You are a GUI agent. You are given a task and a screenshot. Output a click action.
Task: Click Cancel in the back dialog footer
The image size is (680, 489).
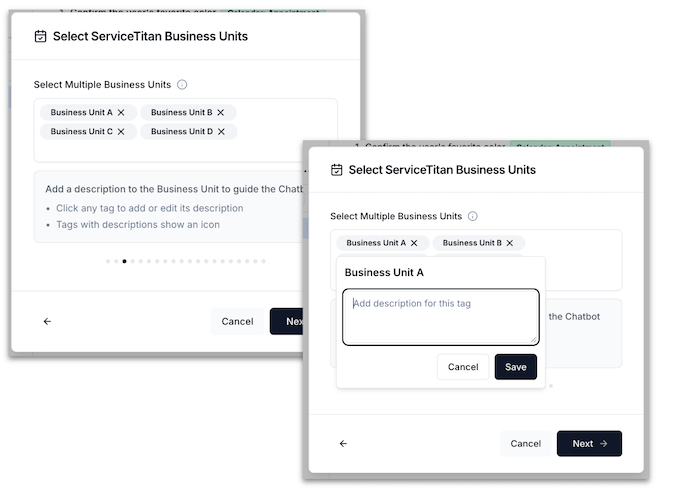click(237, 321)
